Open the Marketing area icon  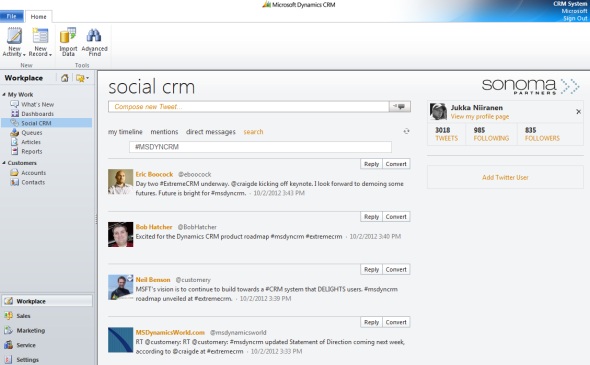pyautogui.click(x=8, y=330)
